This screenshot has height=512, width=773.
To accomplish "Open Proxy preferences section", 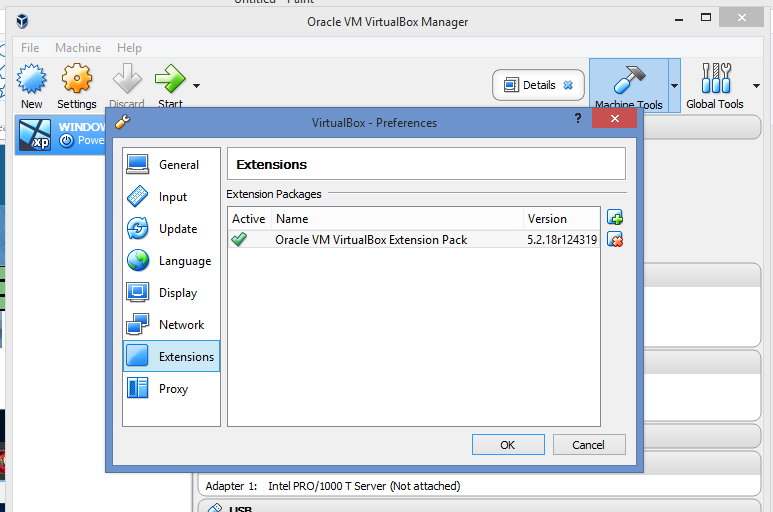I will coord(171,388).
